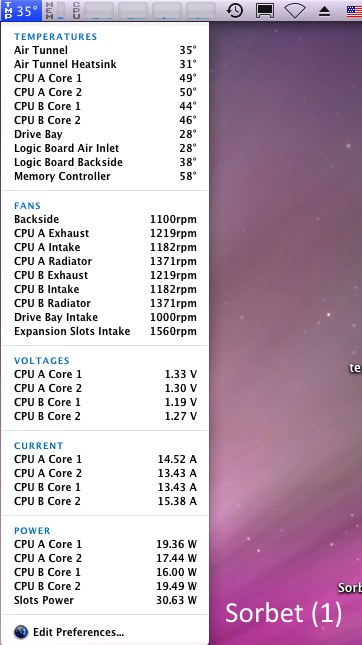Image resolution: width=362 pixels, height=645 pixels.
Task: Click the CURRENT section heading
Action: point(39,446)
